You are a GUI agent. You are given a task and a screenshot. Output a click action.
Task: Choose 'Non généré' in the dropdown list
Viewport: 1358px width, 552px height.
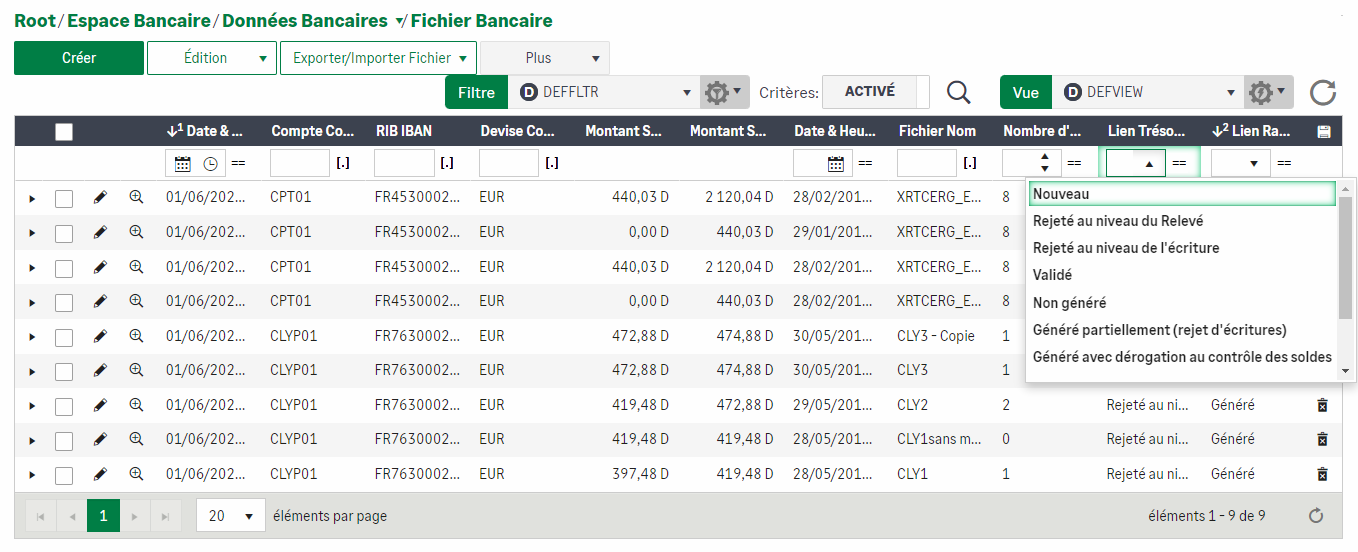(1069, 302)
